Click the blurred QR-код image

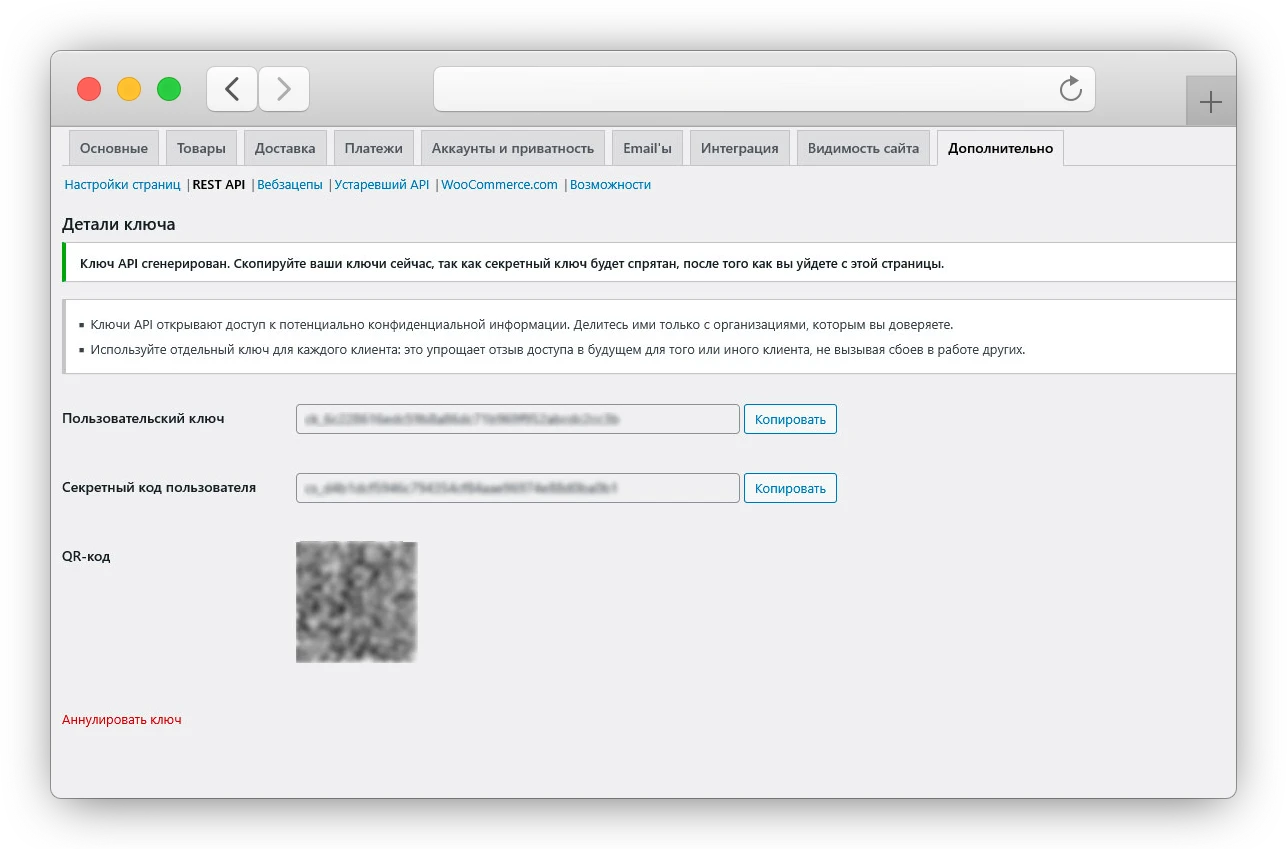click(356, 602)
